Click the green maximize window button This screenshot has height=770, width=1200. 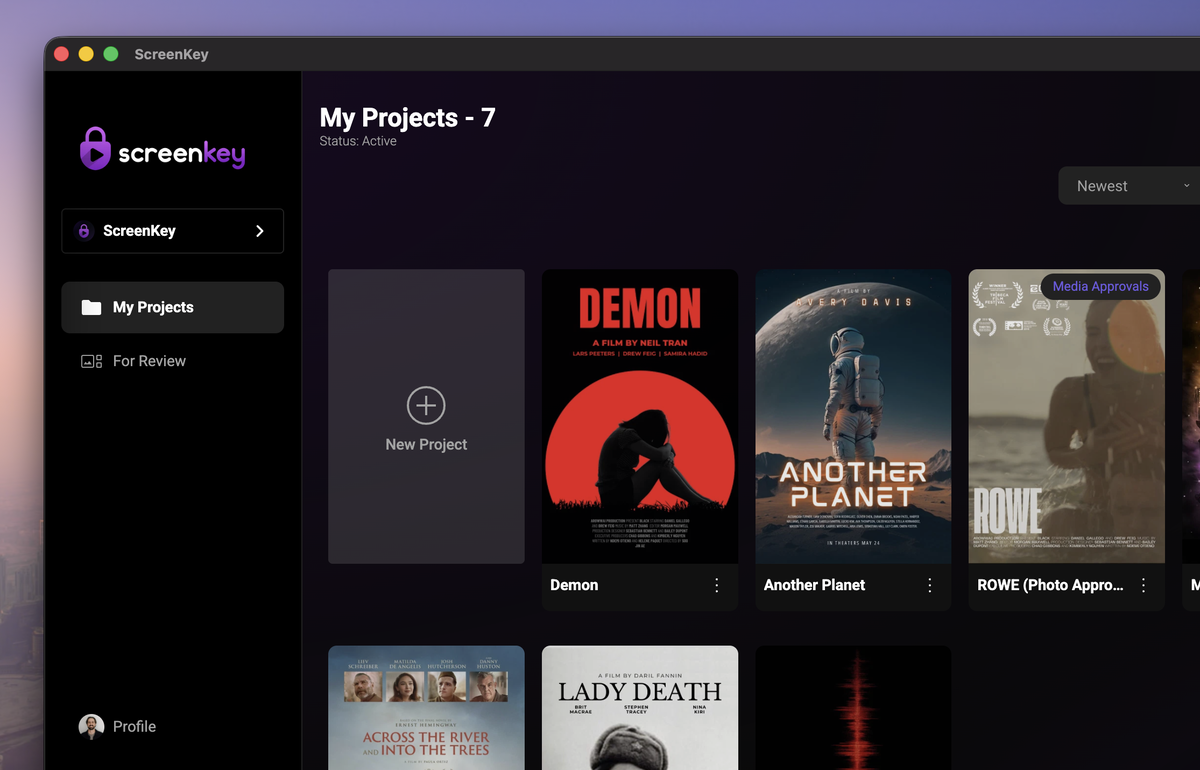(x=111, y=54)
